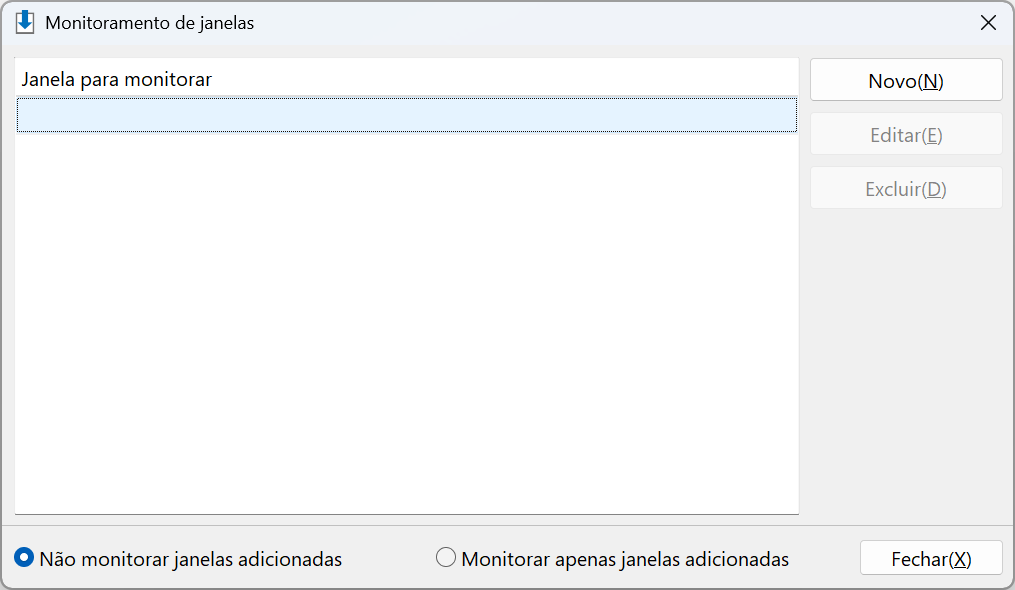
Task: Enable monitoring only of added windows
Action: pos(445,558)
